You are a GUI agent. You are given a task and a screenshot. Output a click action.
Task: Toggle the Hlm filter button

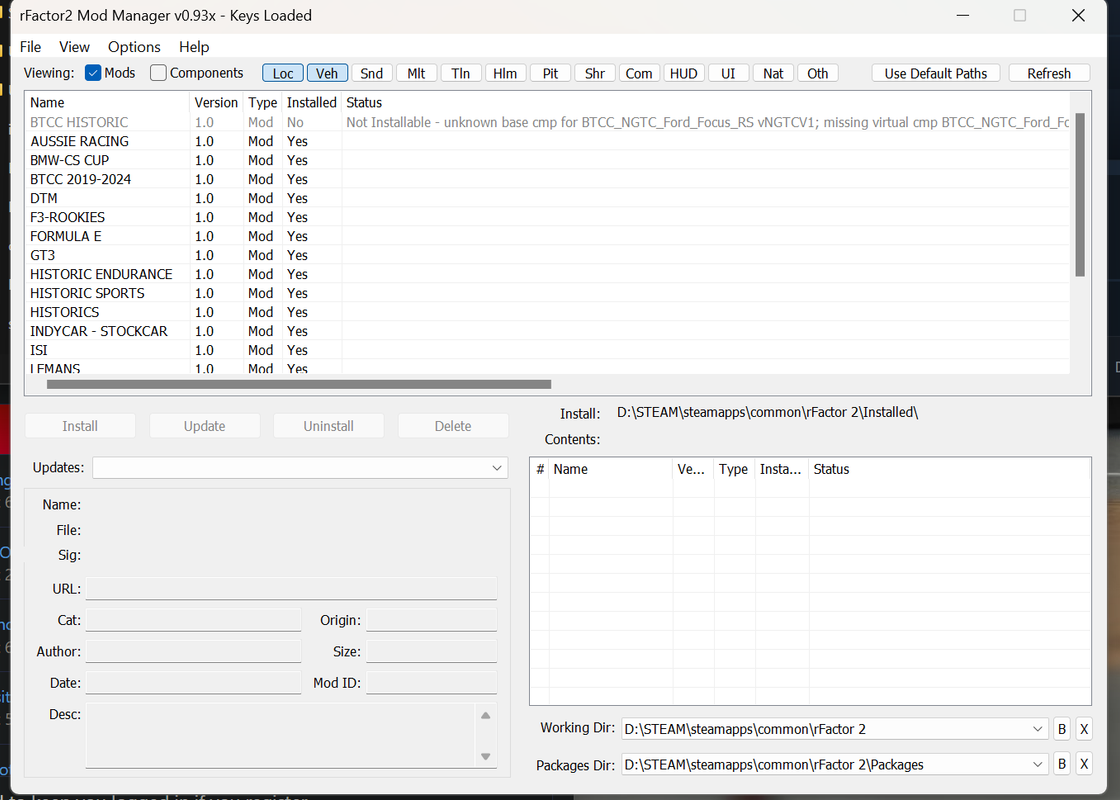click(x=505, y=74)
